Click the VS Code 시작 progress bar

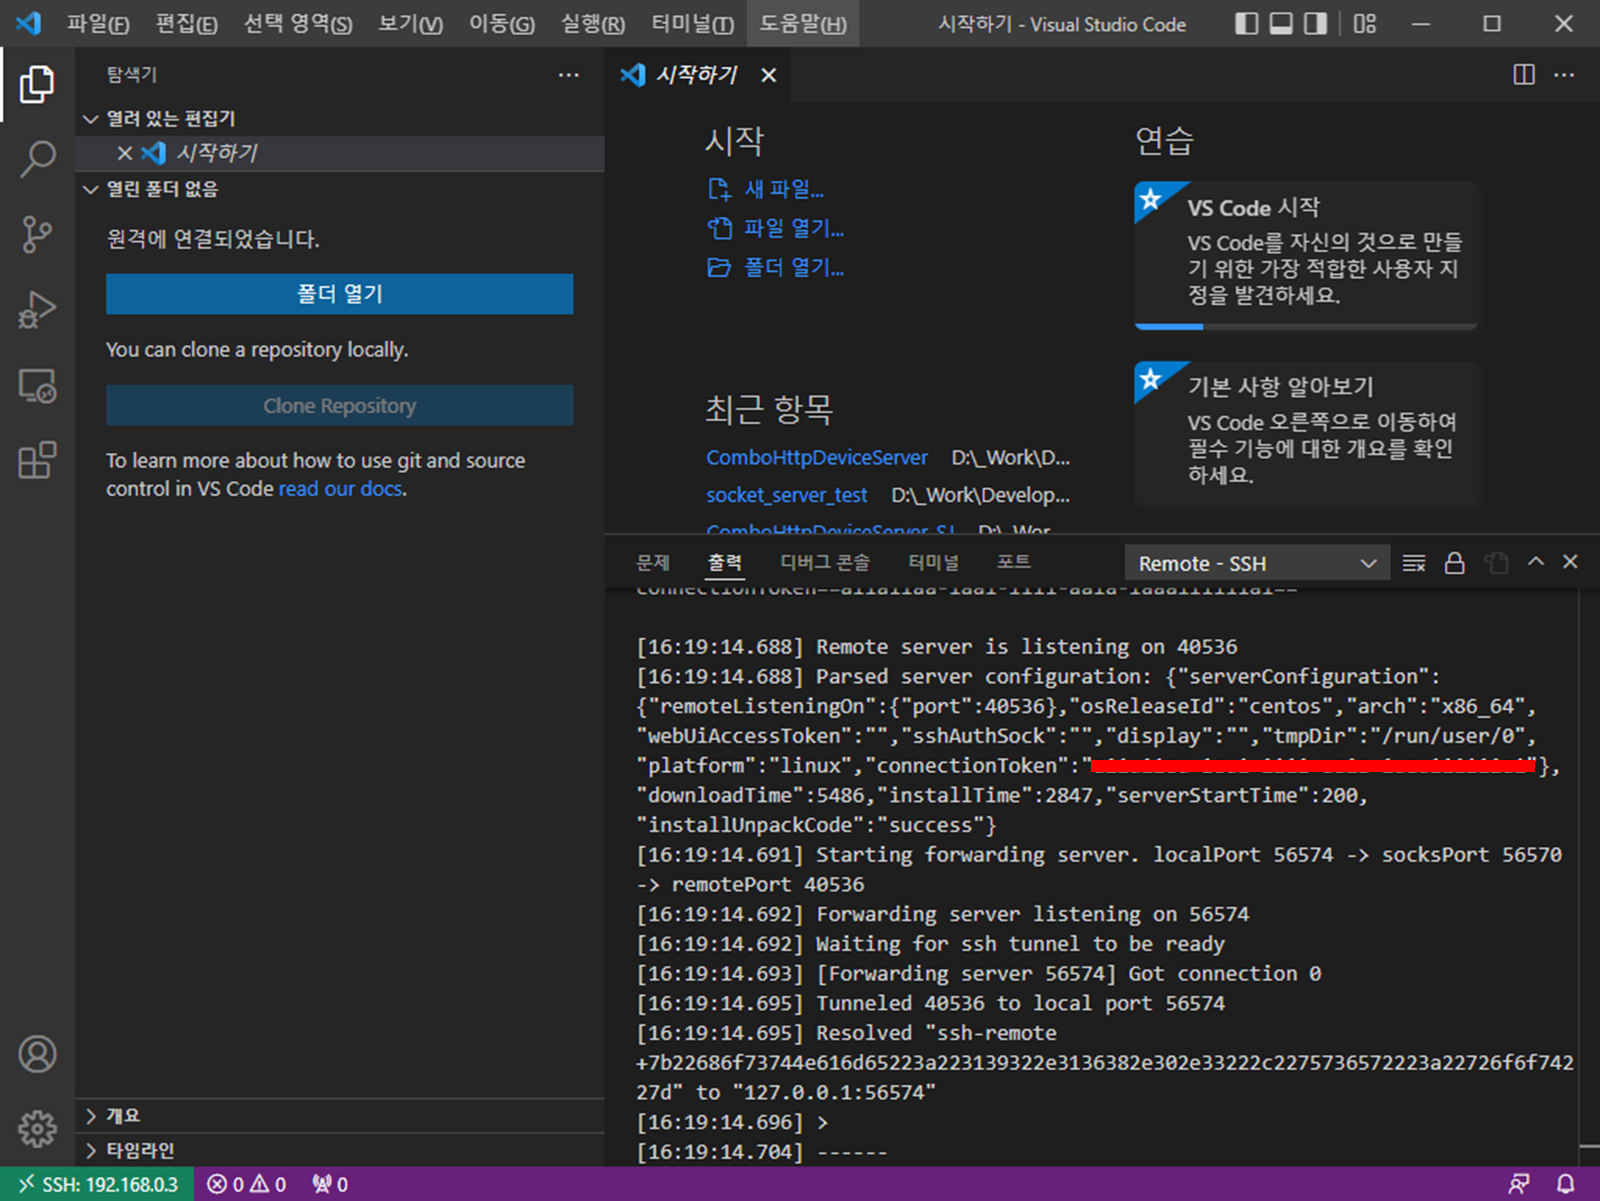1306,326
